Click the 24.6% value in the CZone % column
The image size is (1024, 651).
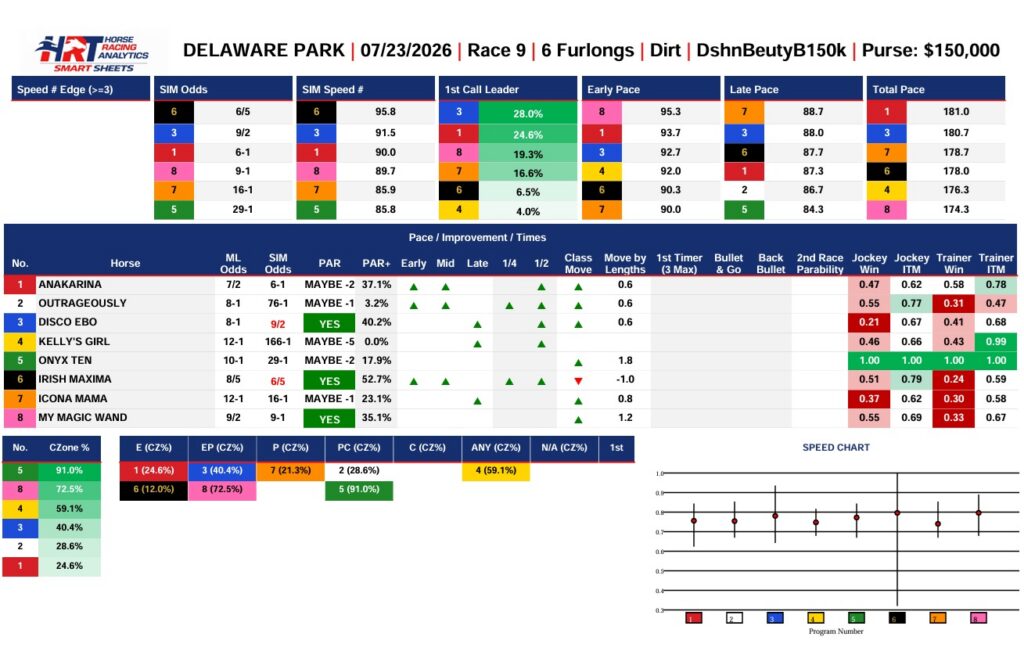[x=69, y=566]
